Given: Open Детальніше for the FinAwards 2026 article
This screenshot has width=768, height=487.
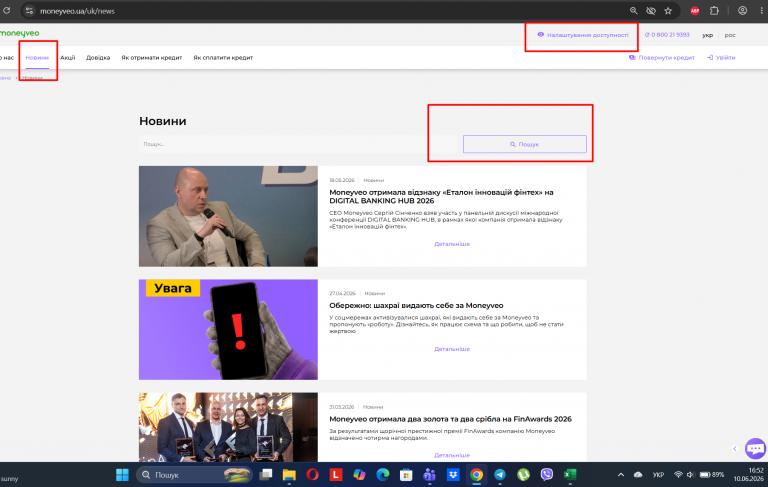Looking at the screenshot, I should [x=452, y=455].
